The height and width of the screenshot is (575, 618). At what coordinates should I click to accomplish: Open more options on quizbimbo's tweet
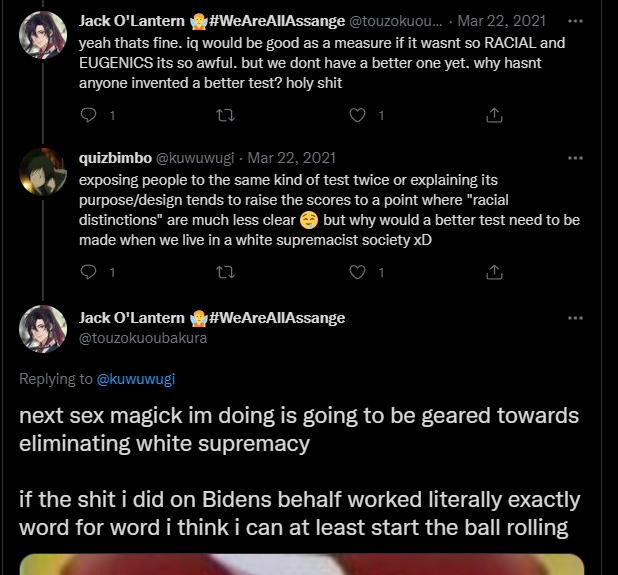[x=575, y=157]
